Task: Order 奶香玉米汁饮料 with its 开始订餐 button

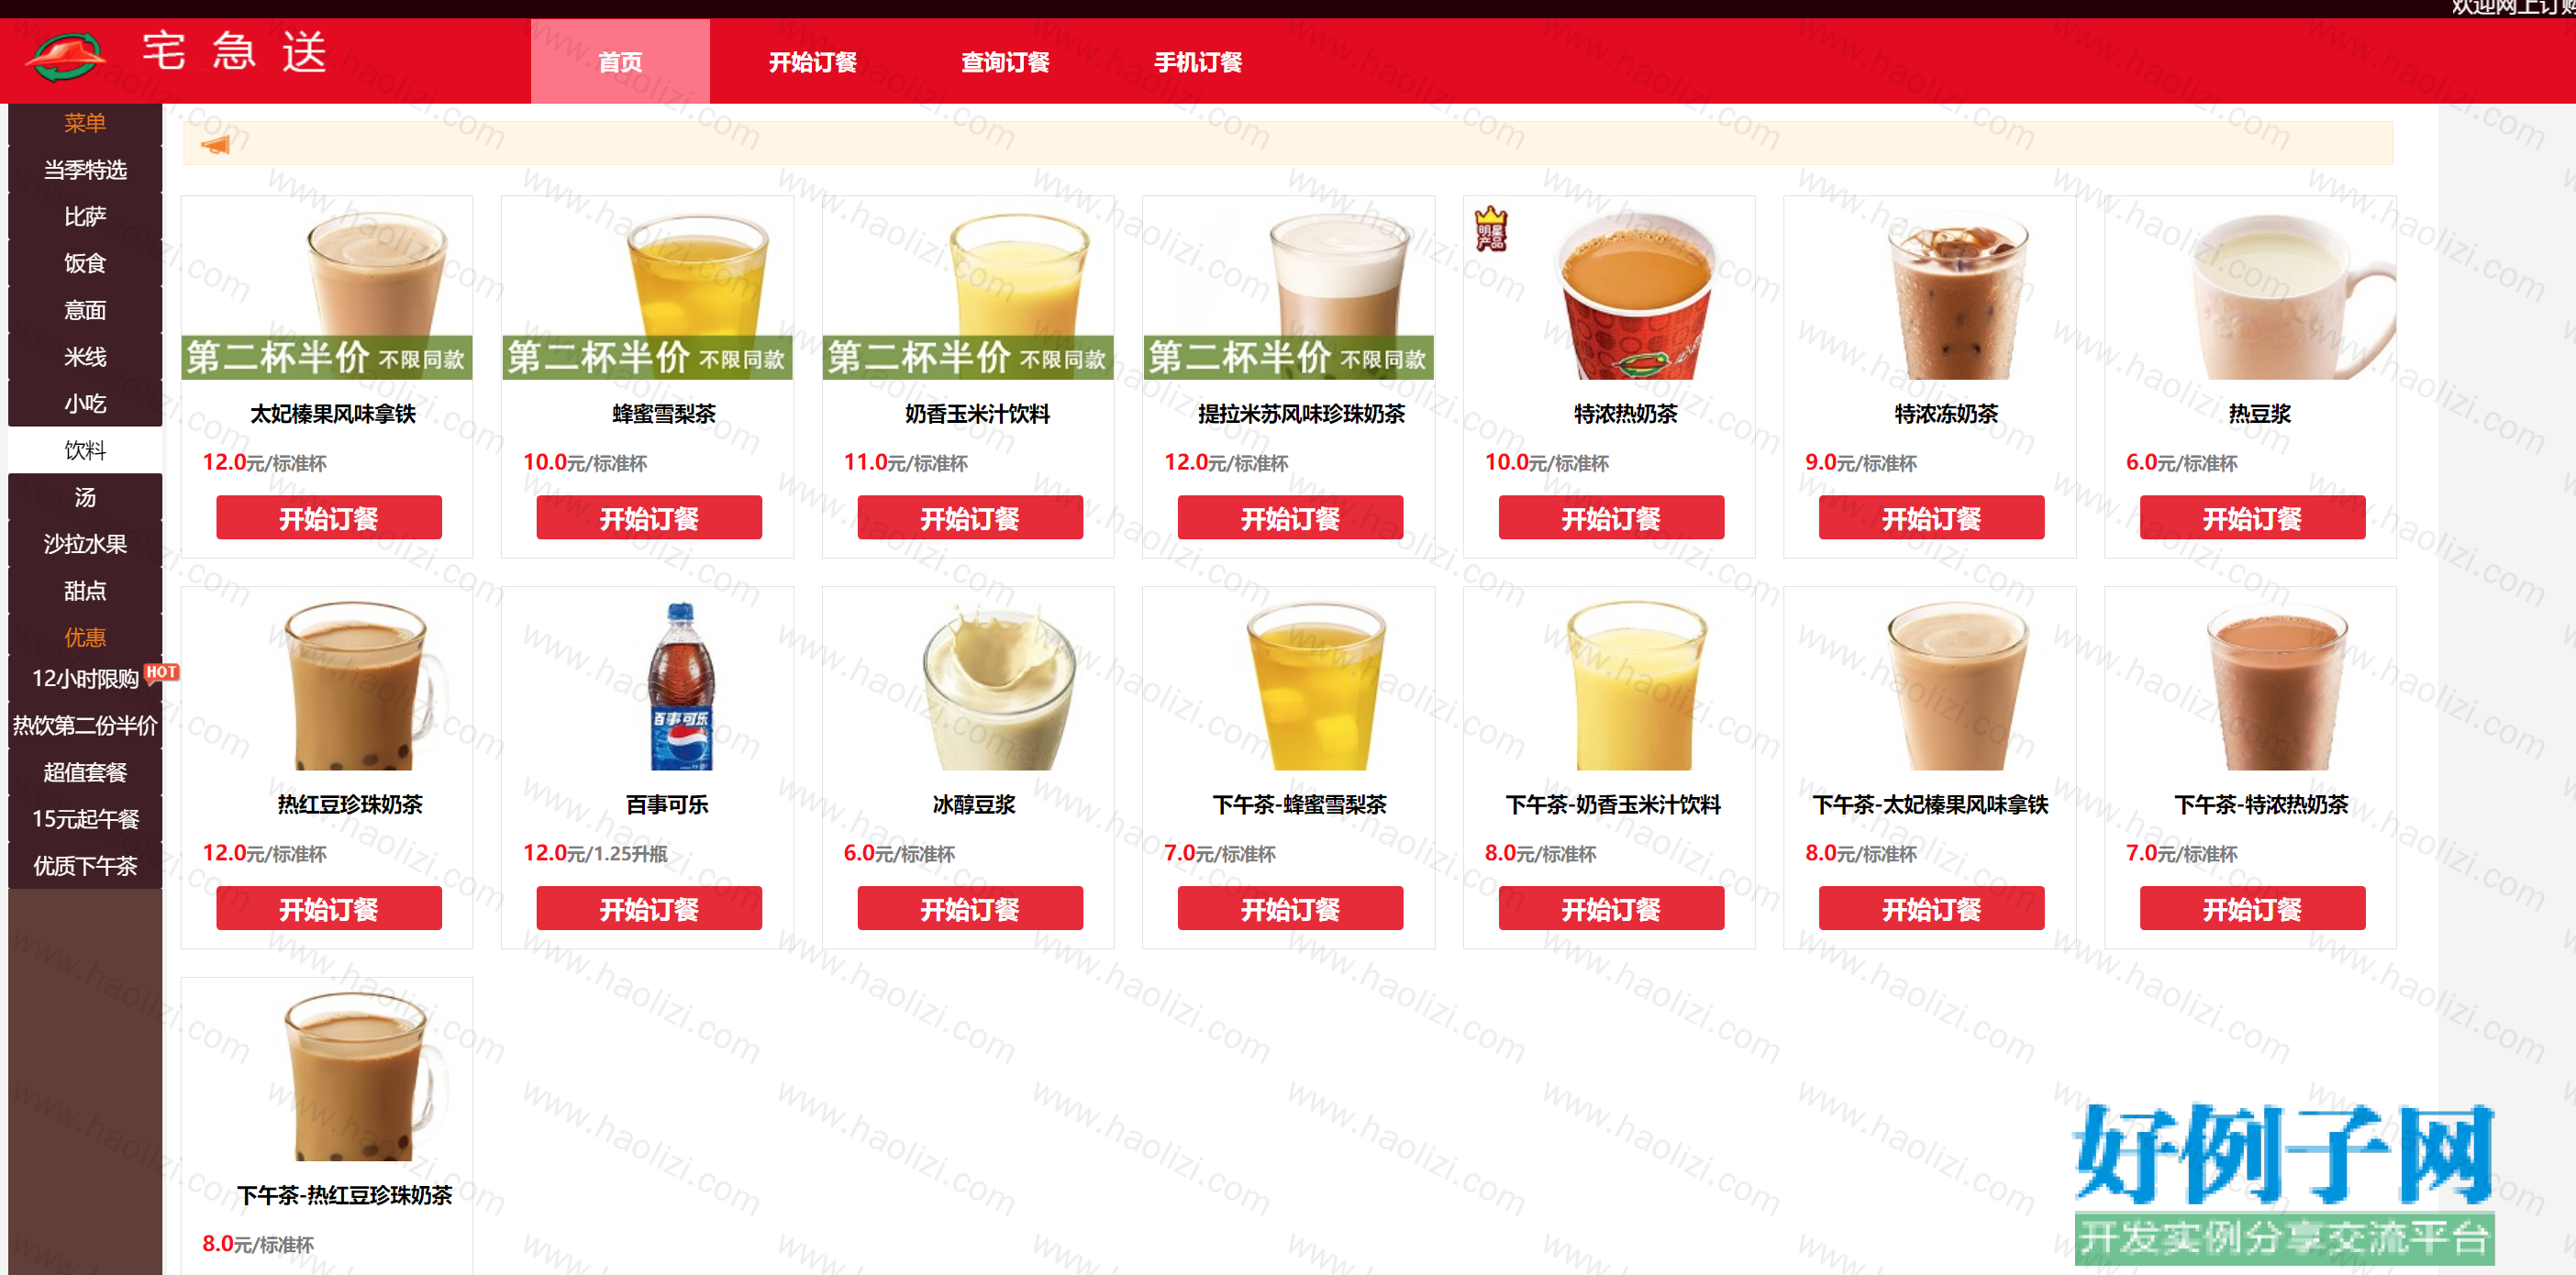Action: pos(970,518)
